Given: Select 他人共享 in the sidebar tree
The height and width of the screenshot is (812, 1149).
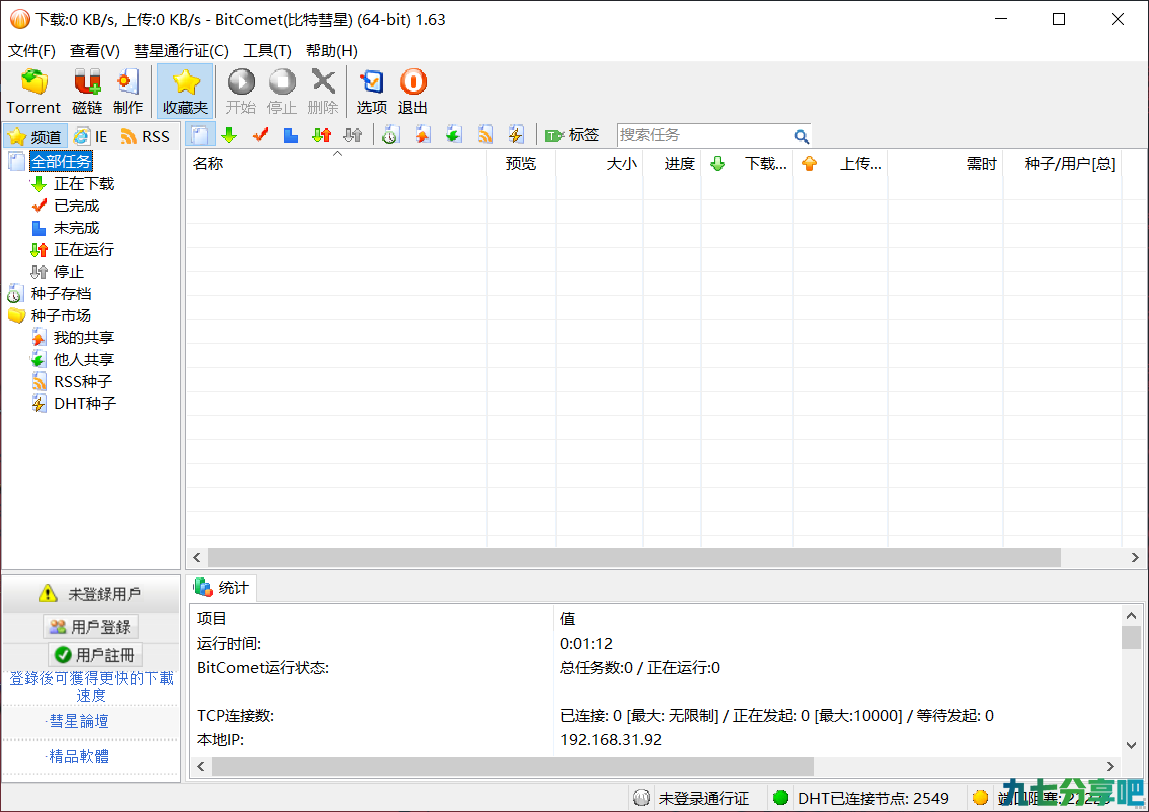Looking at the screenshot, I should tap(84, 360).
